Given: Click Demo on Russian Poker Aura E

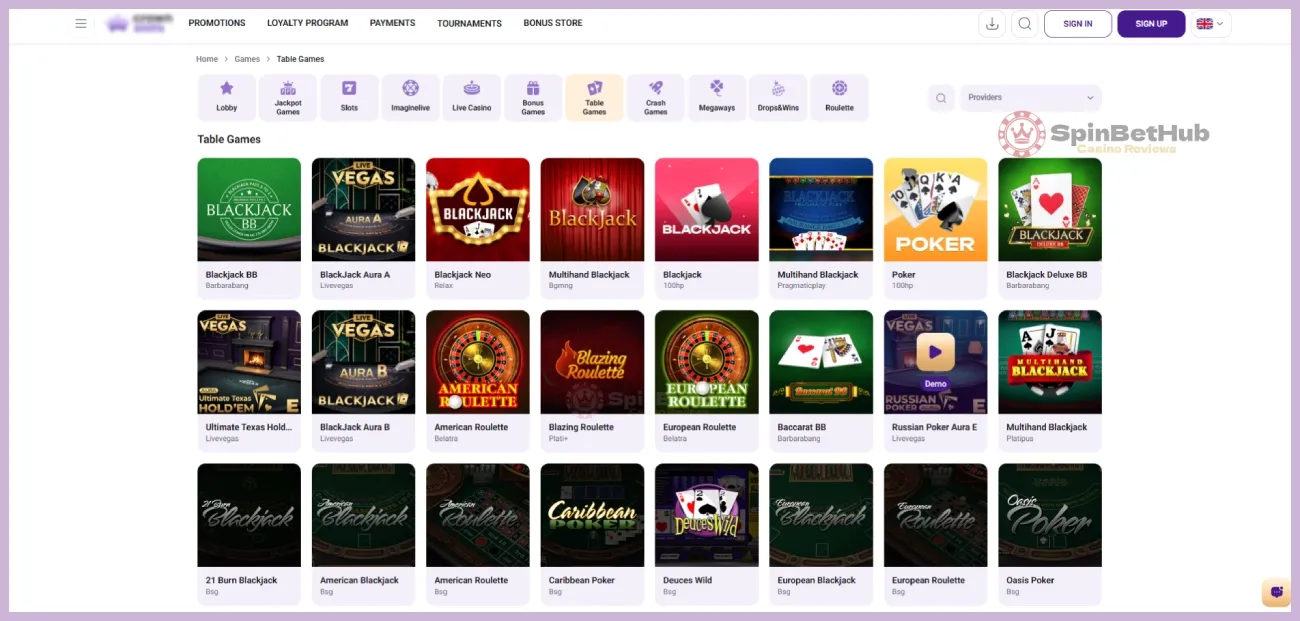Looking at the screenshot, I should point(935,384).
